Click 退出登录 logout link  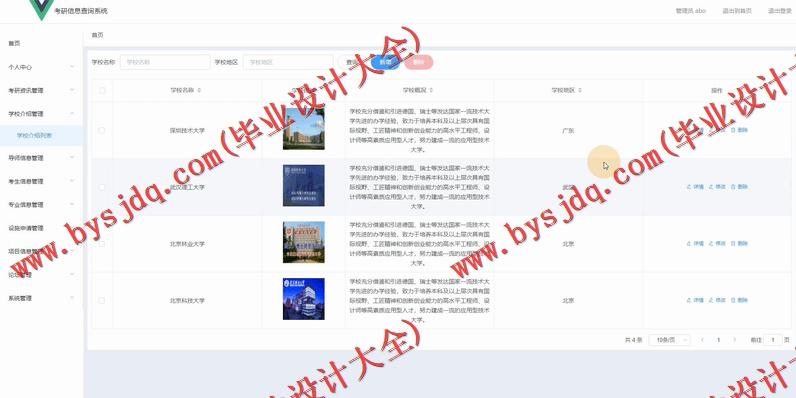pyautogui.click(x=780, y=11)
